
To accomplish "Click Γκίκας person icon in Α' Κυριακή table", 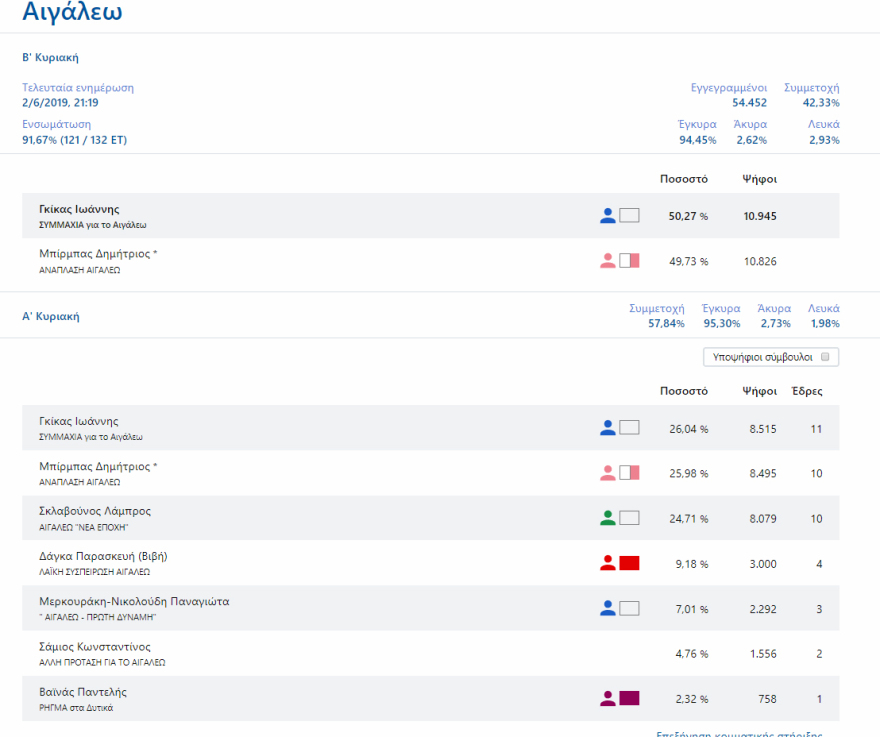I will click(x=607, y=428).
